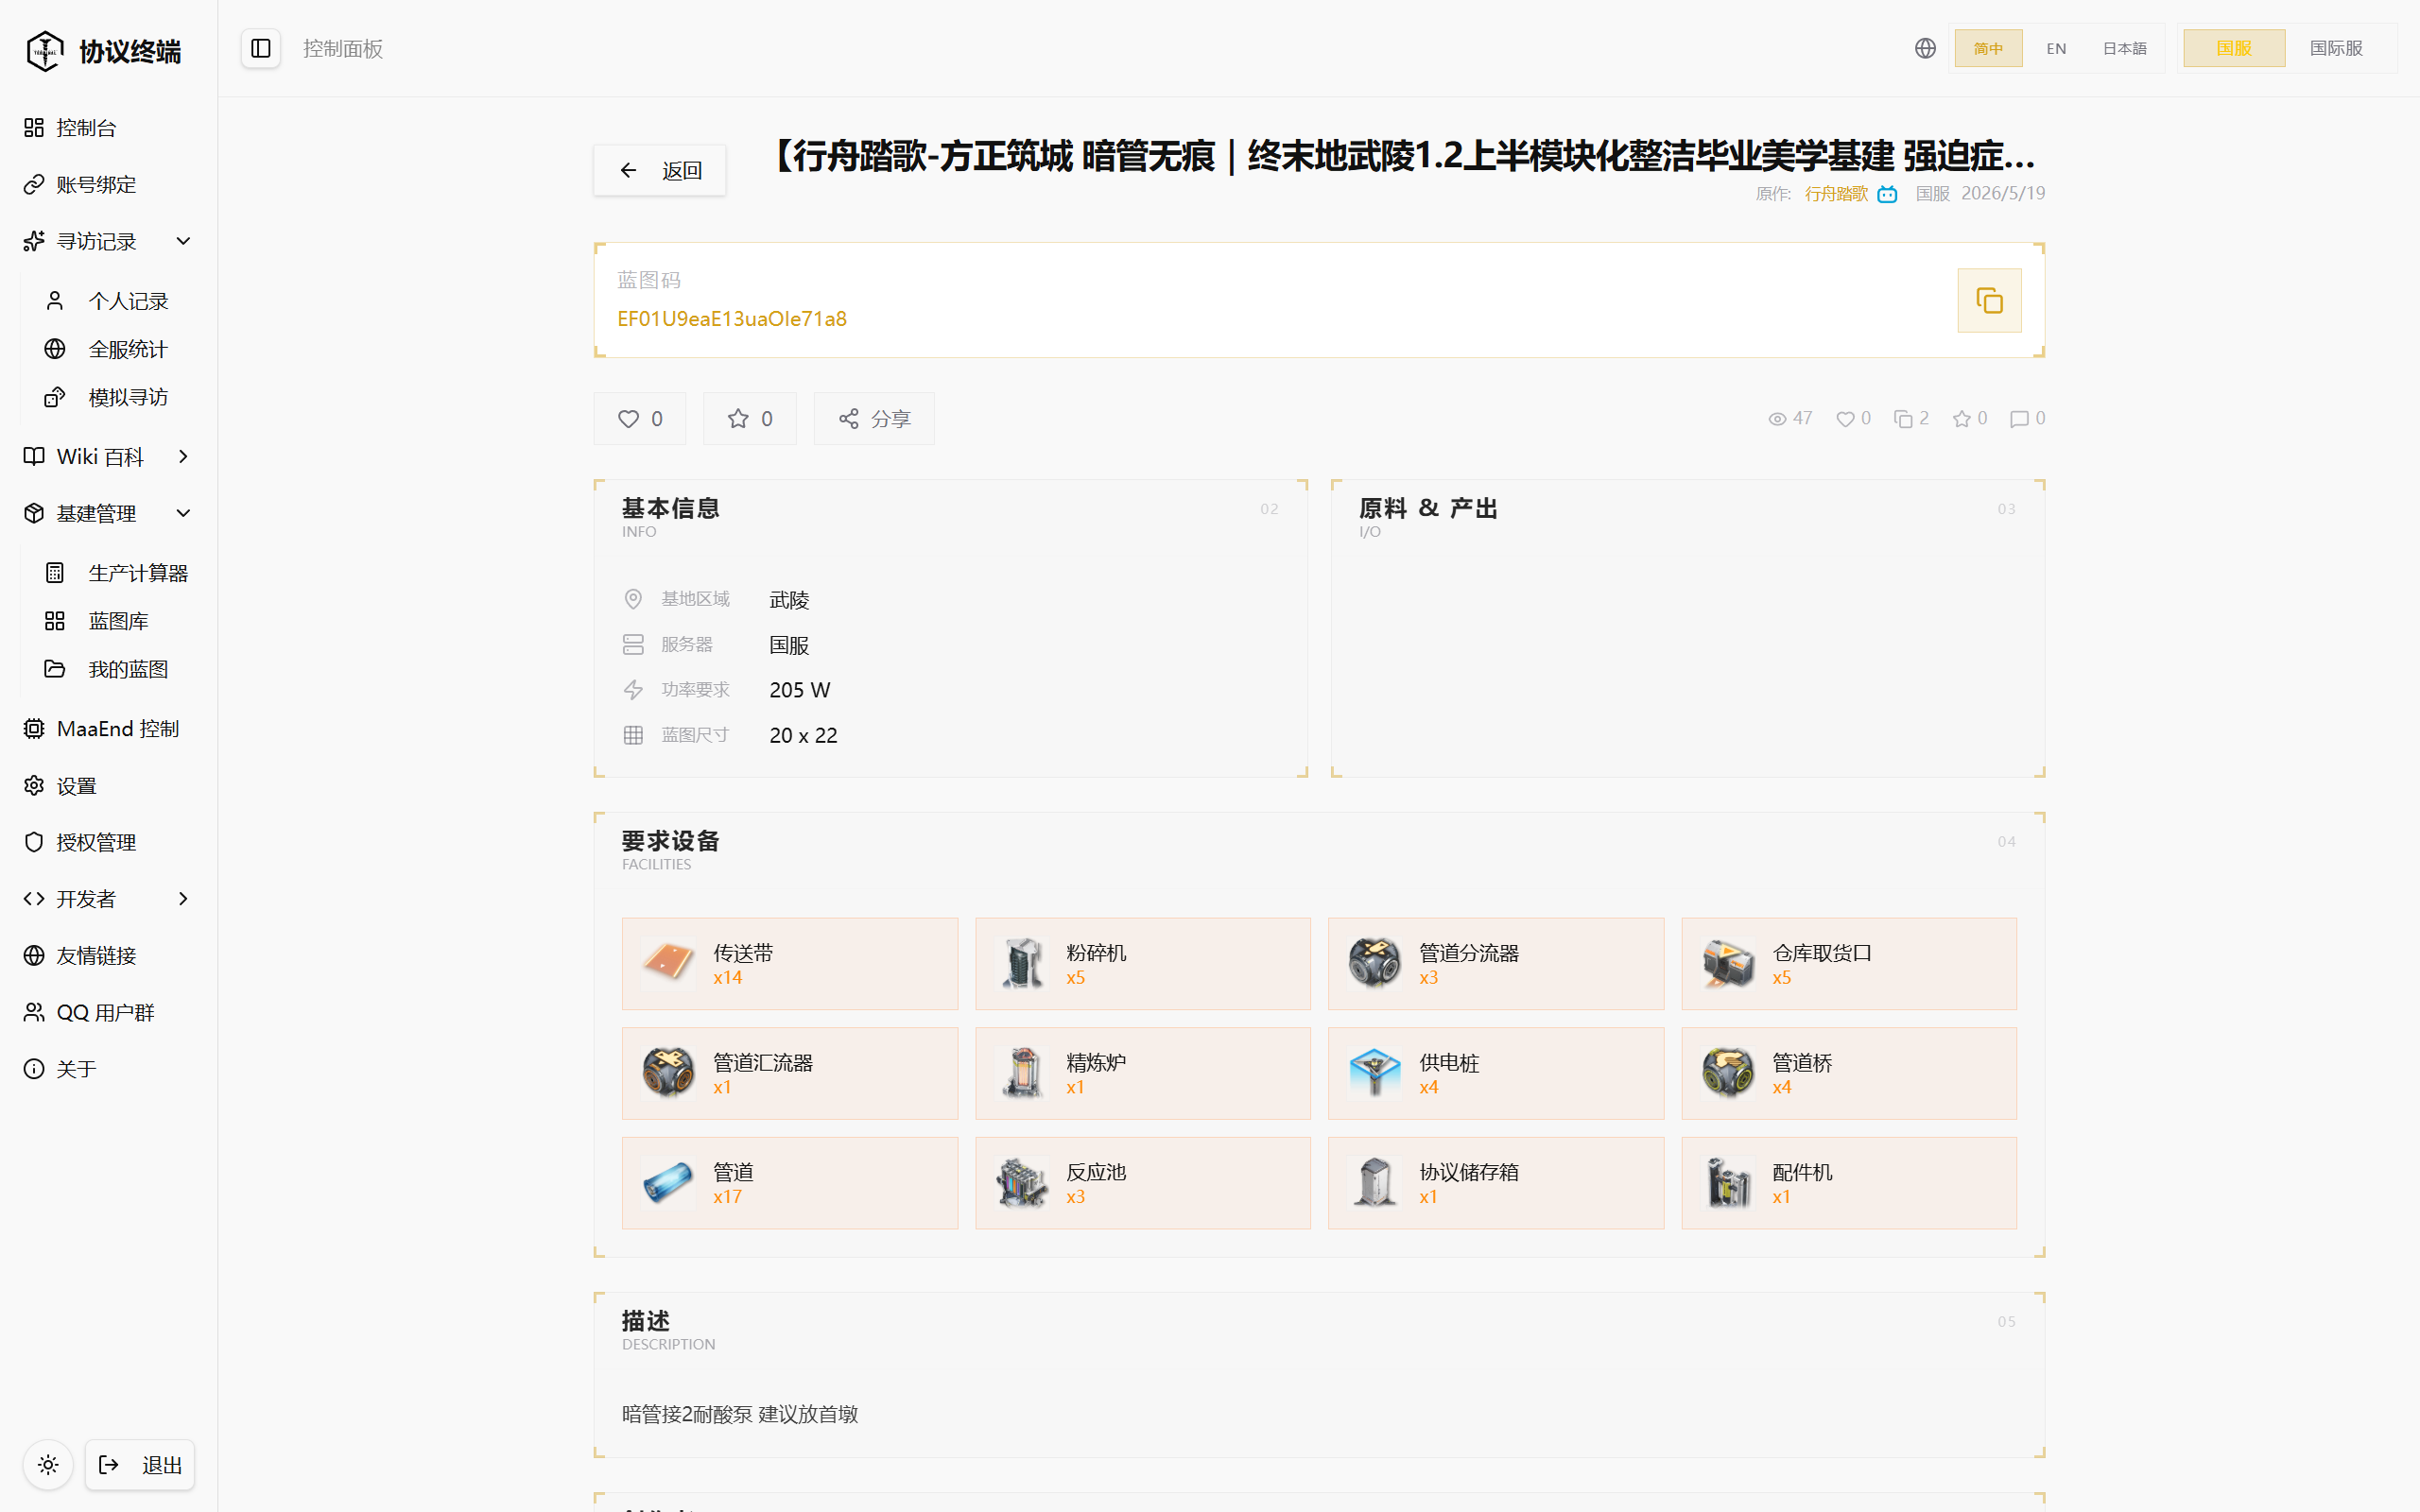Copy the blueprint code with copy icon
The width and height of the screenshot is (2420, 1512).
(1988, 300)
